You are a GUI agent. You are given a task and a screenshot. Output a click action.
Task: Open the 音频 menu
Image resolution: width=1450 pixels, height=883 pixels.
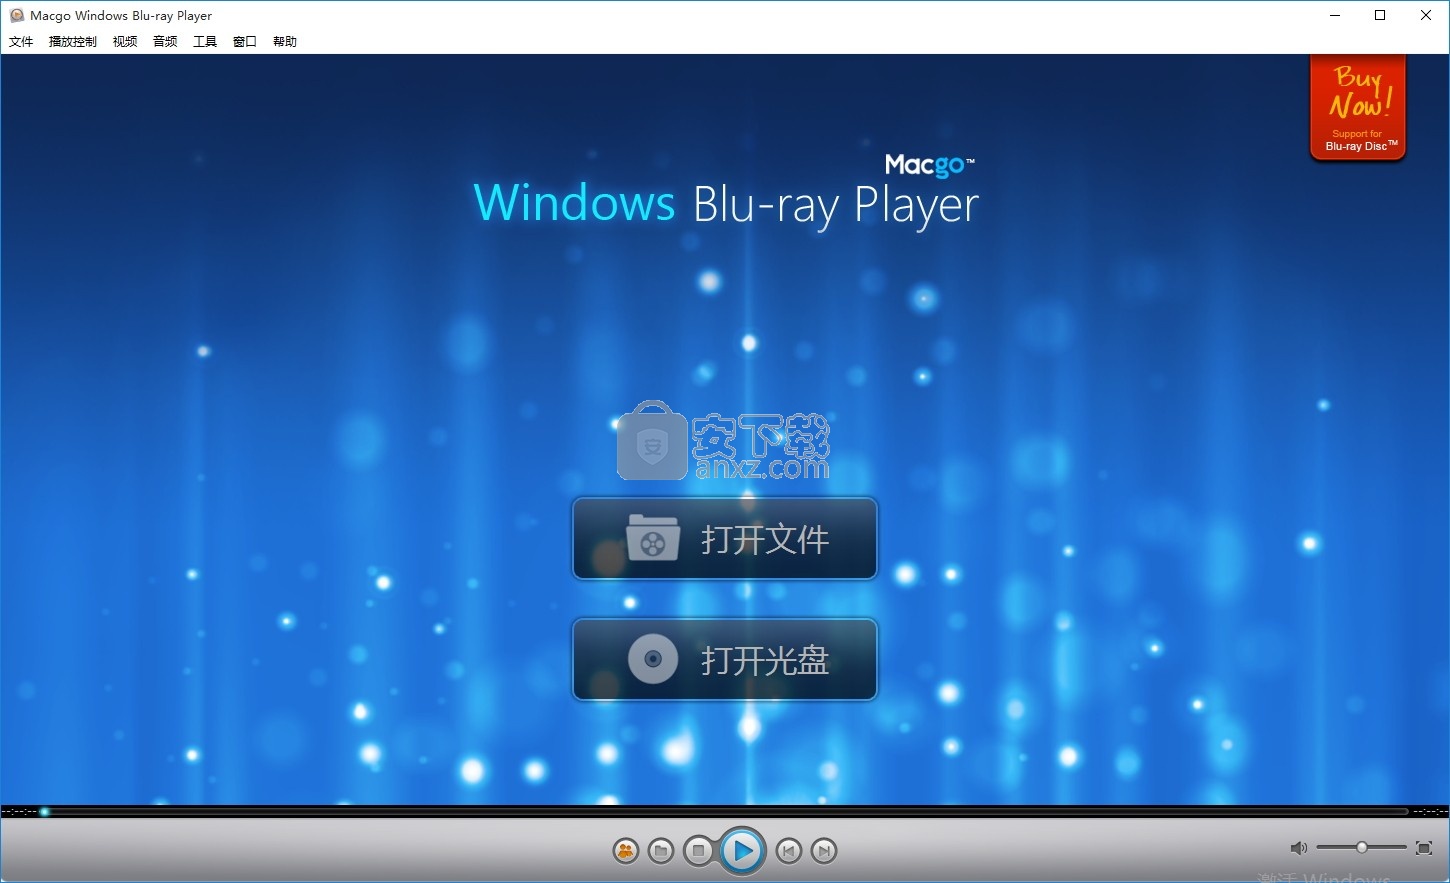165,41
